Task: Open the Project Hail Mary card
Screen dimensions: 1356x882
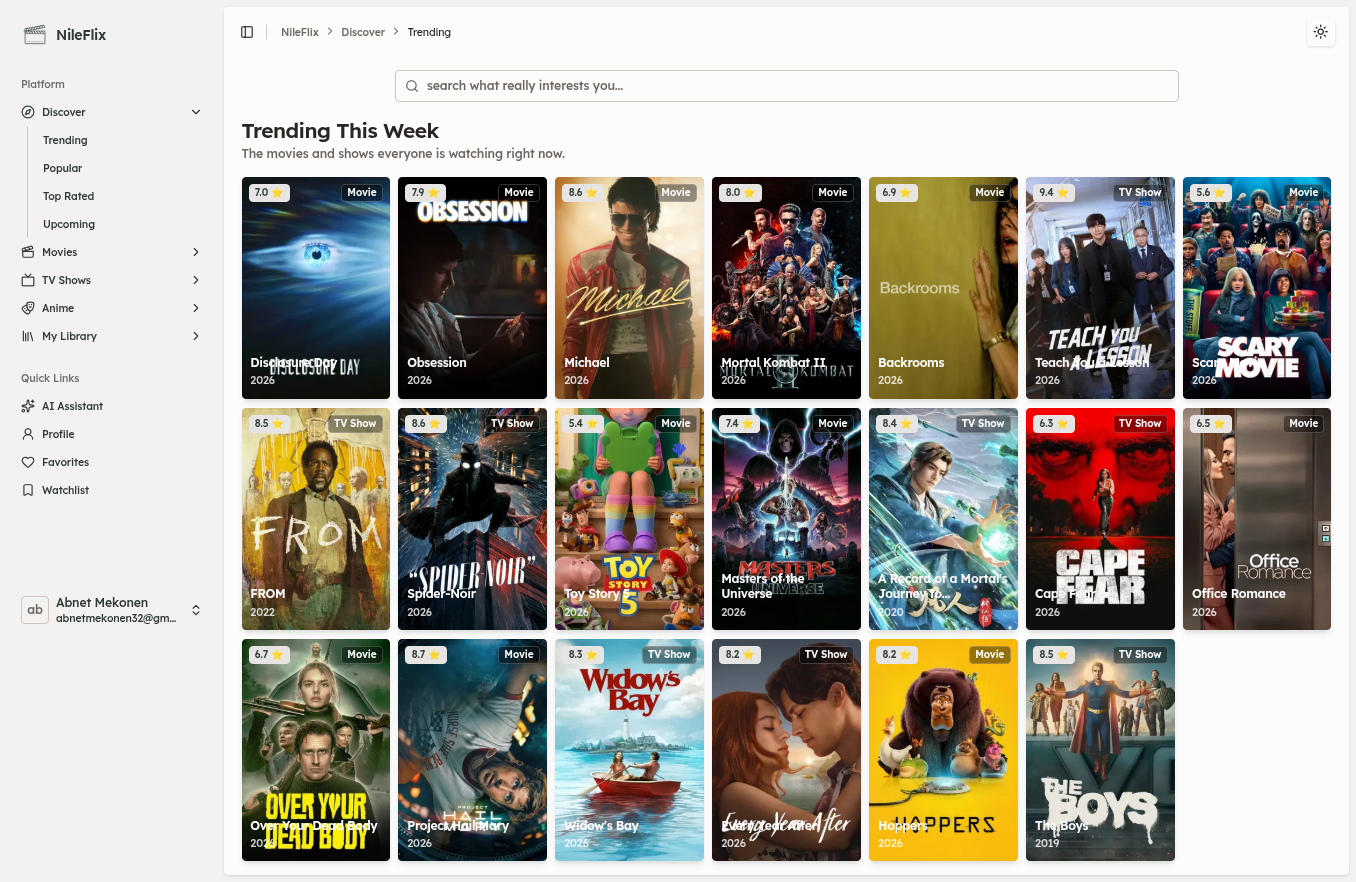Action: tap(472, 750)
